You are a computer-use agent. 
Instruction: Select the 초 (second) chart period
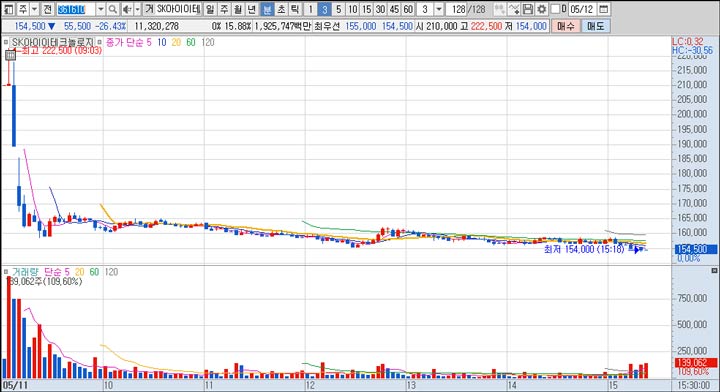281,9
